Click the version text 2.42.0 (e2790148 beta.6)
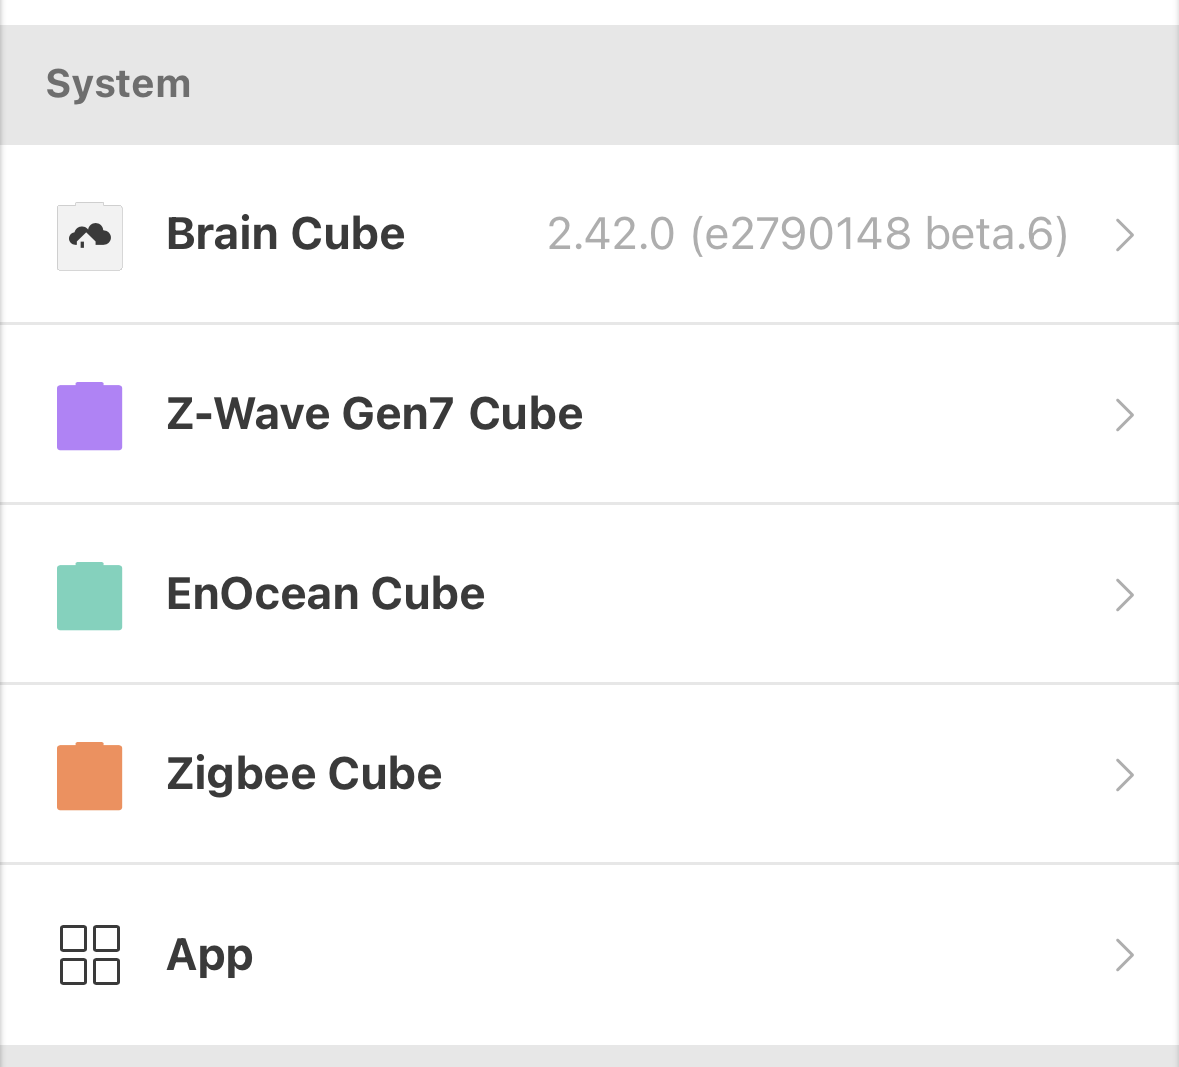 pyautogui.click(x=808, y=235)
